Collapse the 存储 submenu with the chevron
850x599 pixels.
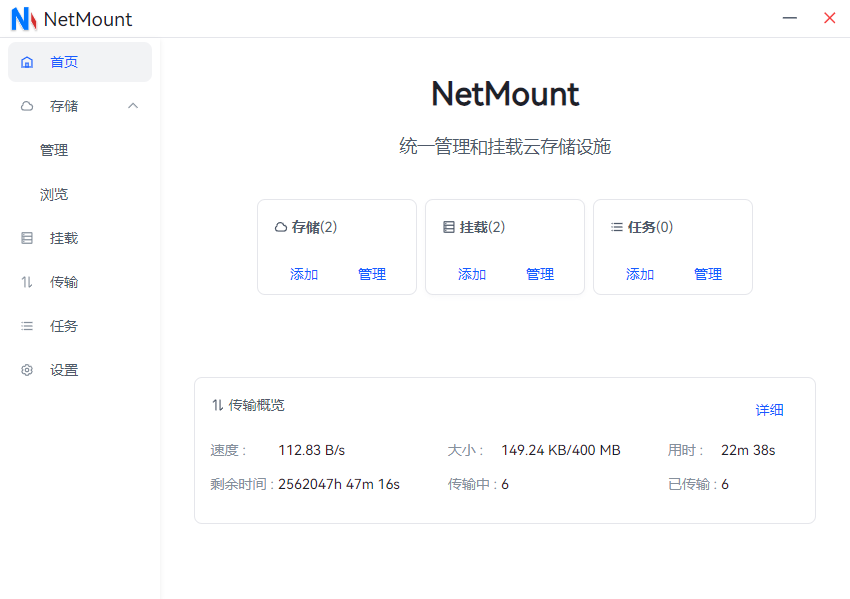(x=133, y=106)
